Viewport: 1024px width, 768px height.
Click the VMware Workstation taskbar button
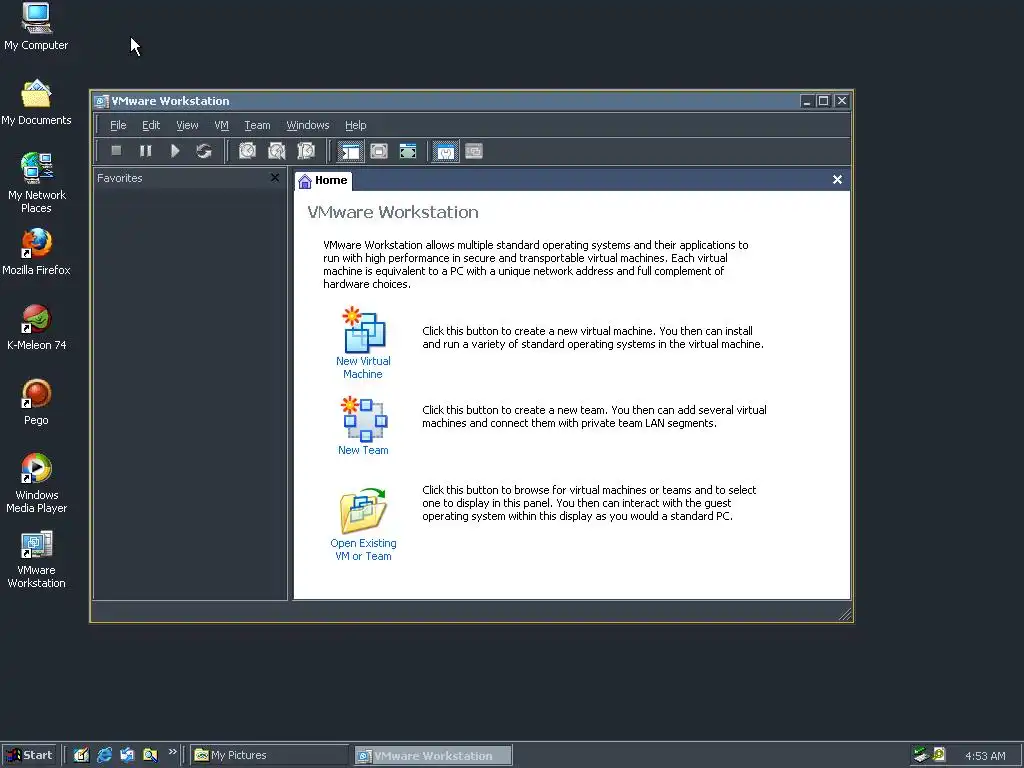click(x=433, y=756)
